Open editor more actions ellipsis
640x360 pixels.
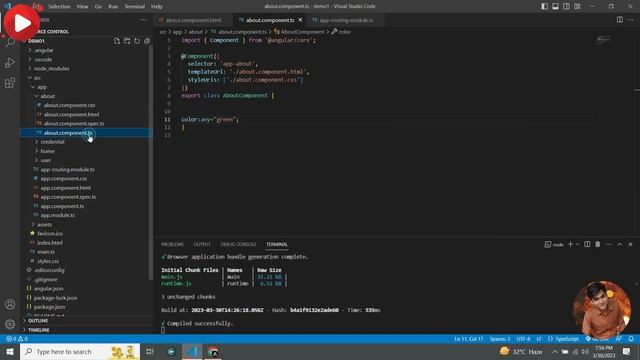631,20
